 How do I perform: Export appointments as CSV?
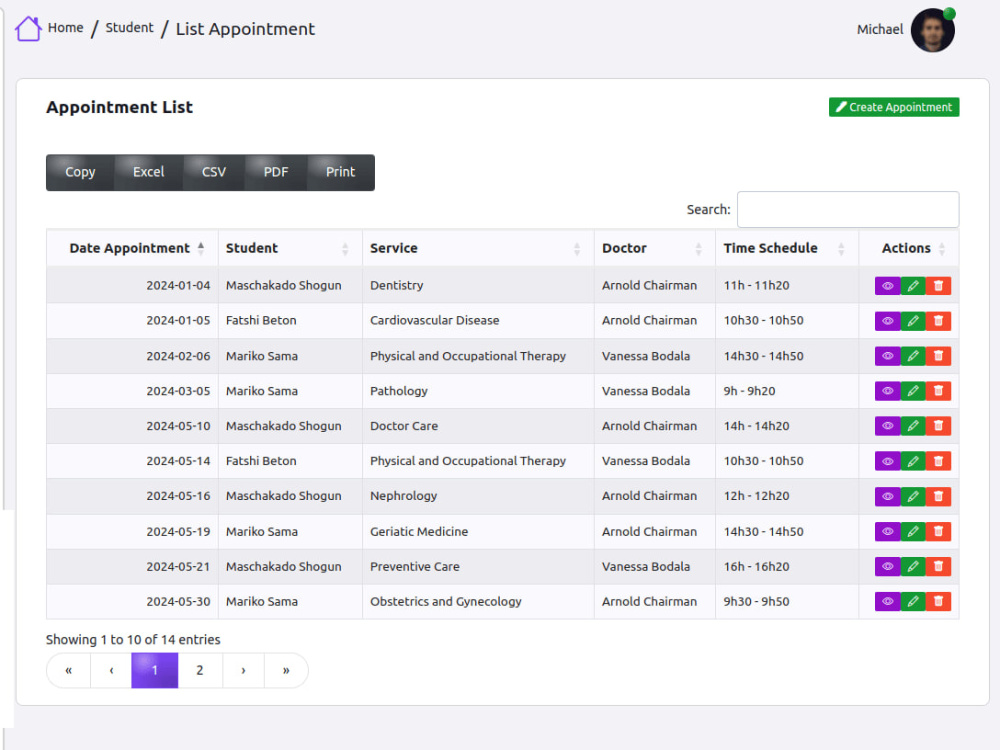(x=214, y=172)
